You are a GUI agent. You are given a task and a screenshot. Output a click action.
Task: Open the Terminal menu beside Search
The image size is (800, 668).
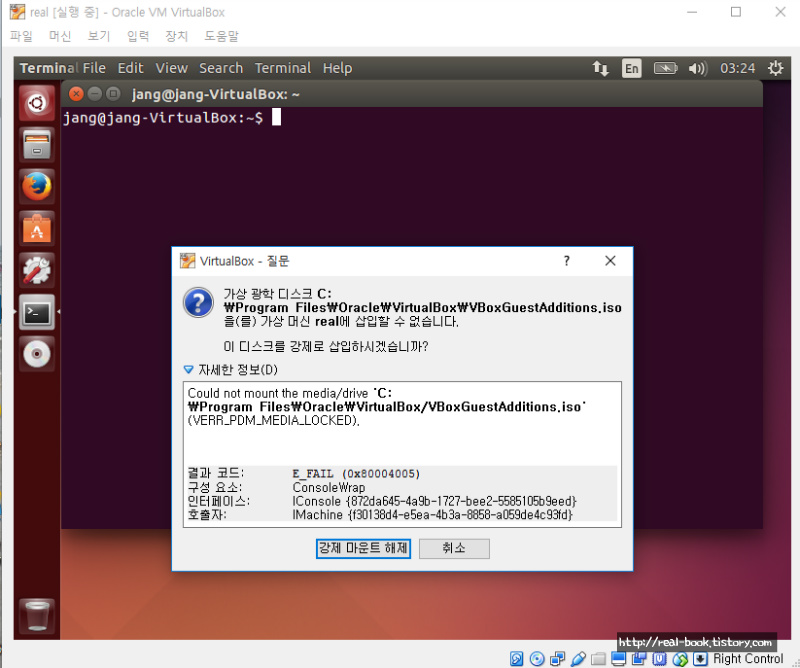[x=283, y=68]
